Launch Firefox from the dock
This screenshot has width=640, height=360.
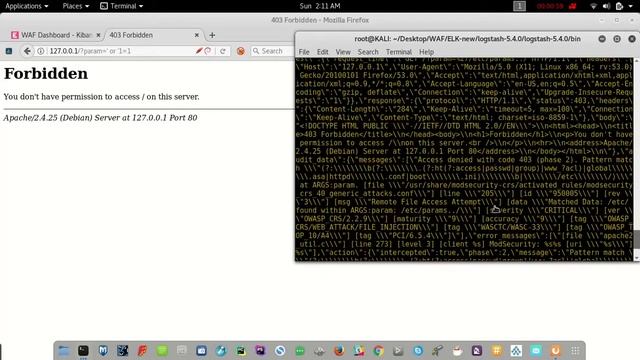click(339, 351)
